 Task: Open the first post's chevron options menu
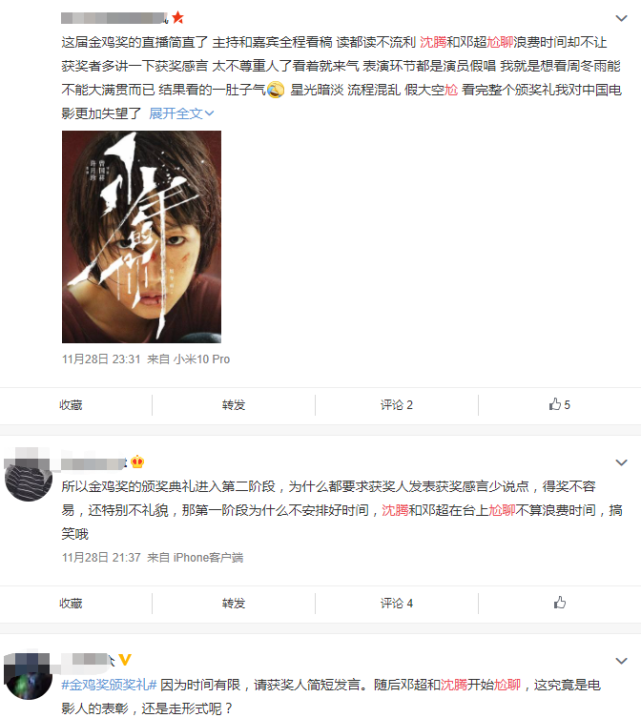(621, 18)
